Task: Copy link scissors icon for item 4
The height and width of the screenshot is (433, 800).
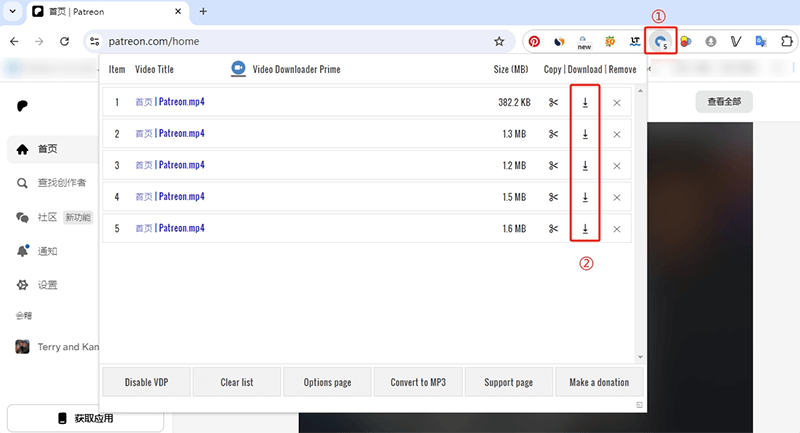Action: click(x=553, y=197)
